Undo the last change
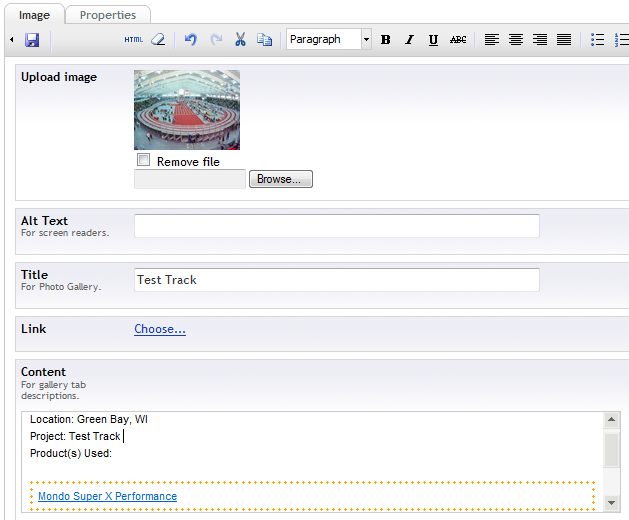 pos(191,40)
